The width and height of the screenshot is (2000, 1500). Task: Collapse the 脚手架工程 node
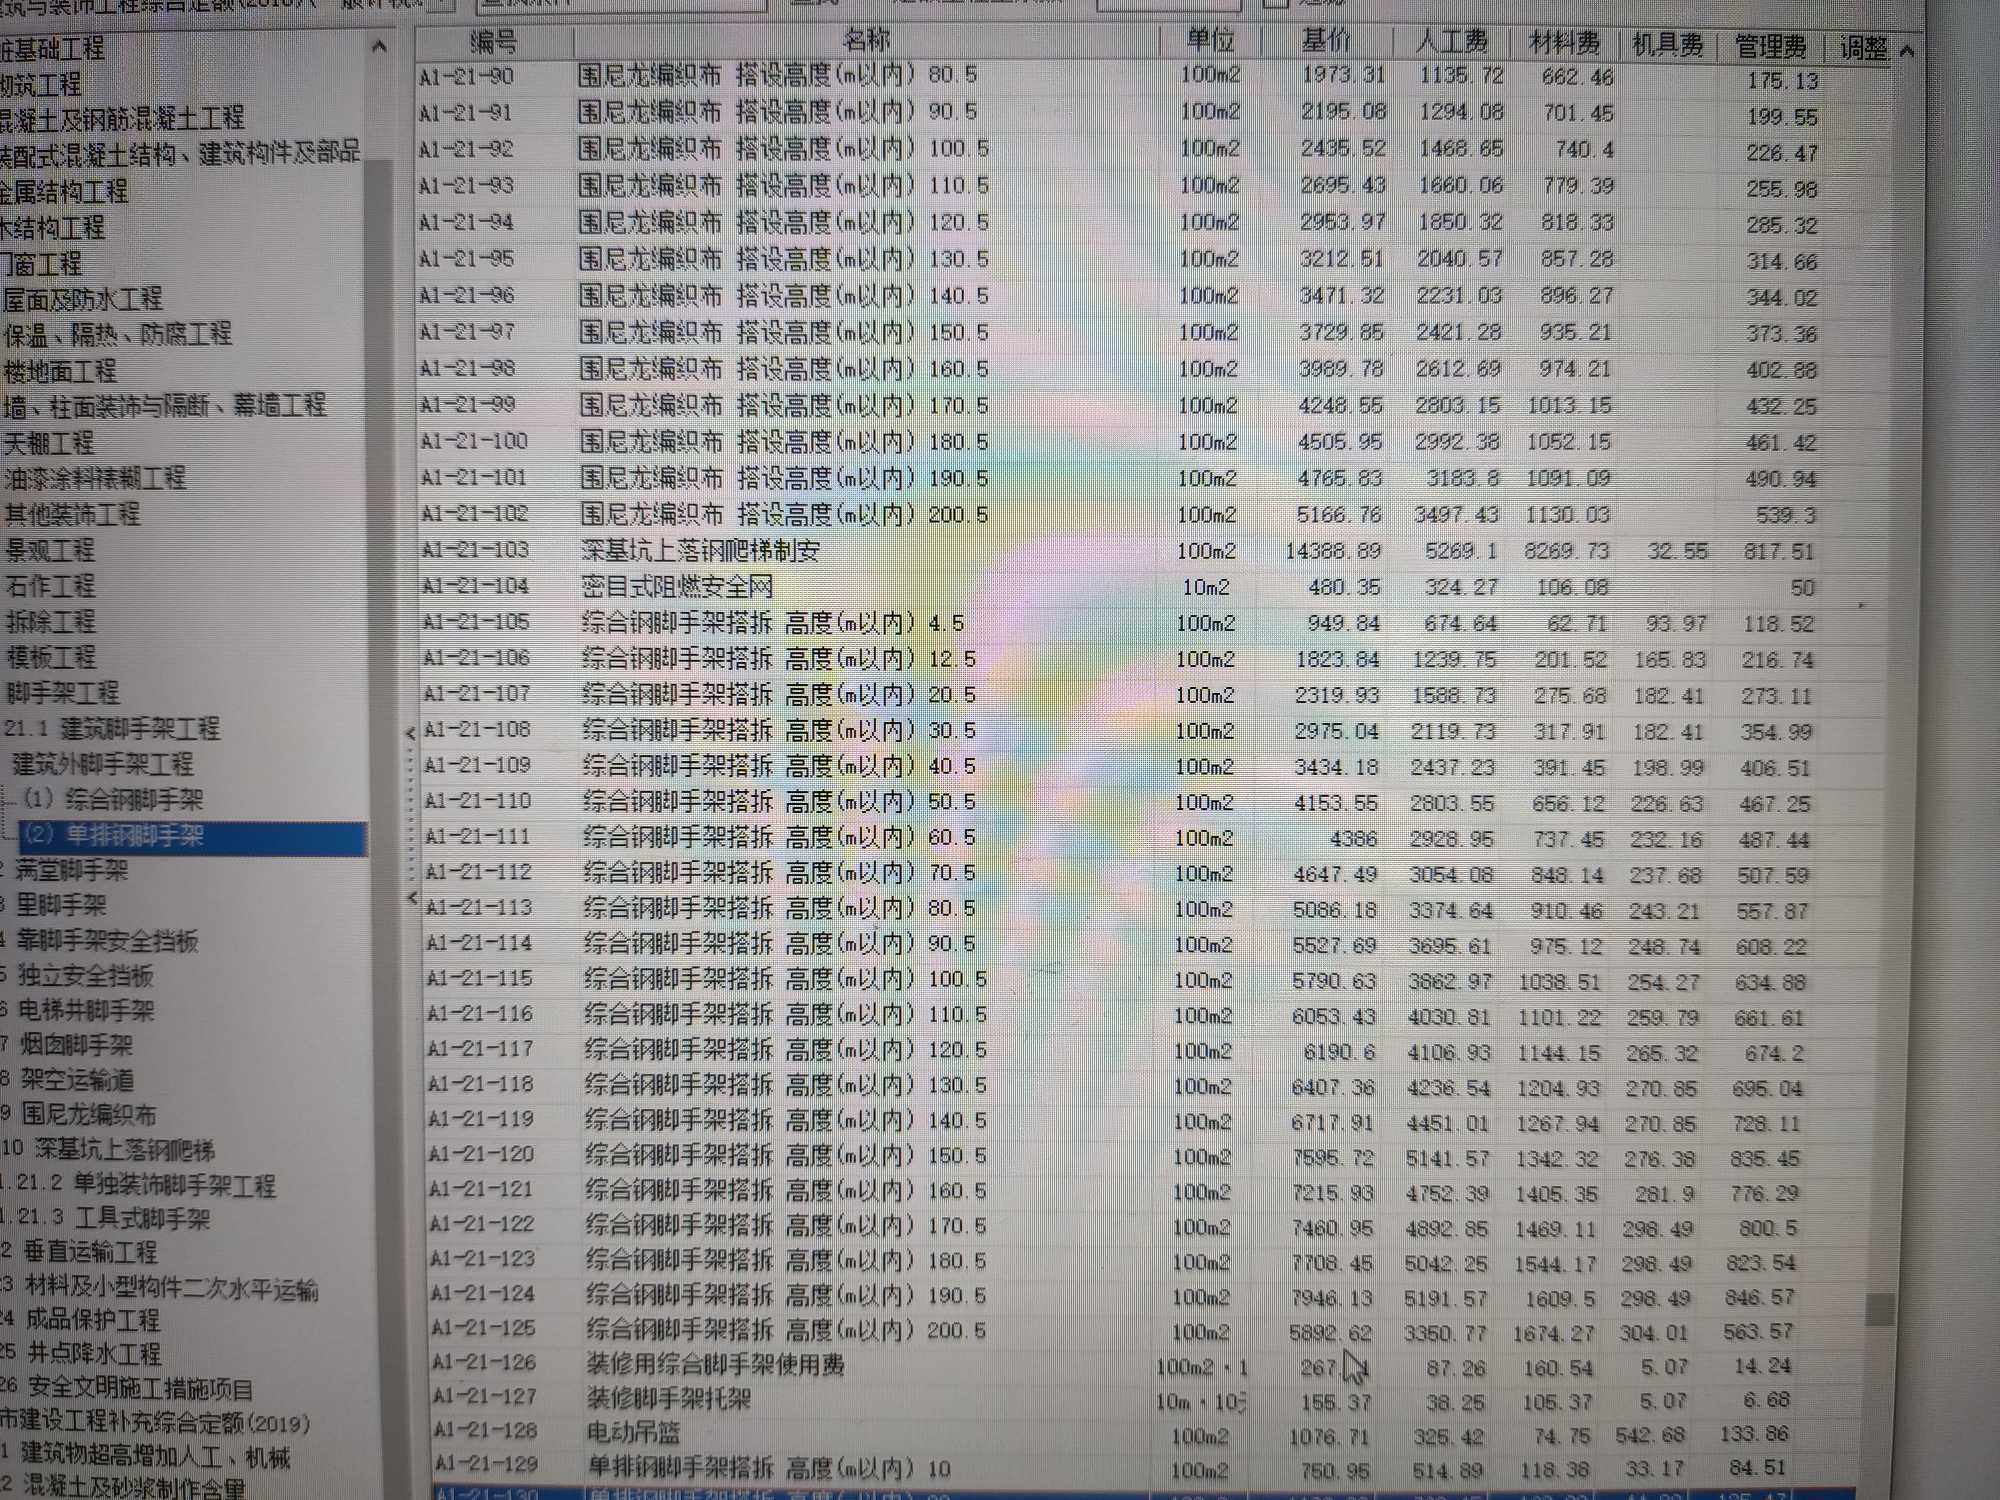(62, 692)
